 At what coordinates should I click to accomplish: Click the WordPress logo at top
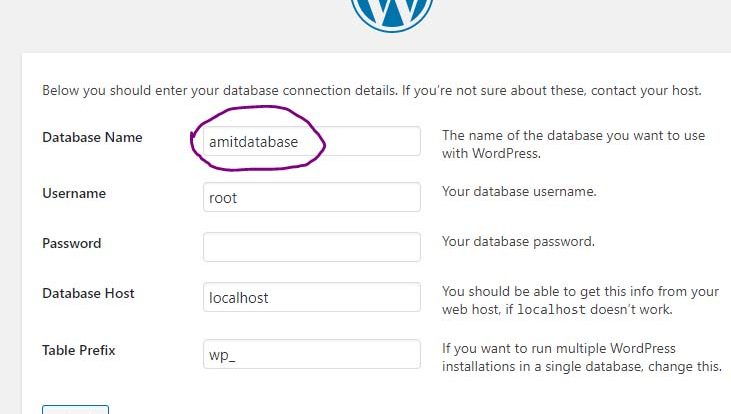click(392, 14)
